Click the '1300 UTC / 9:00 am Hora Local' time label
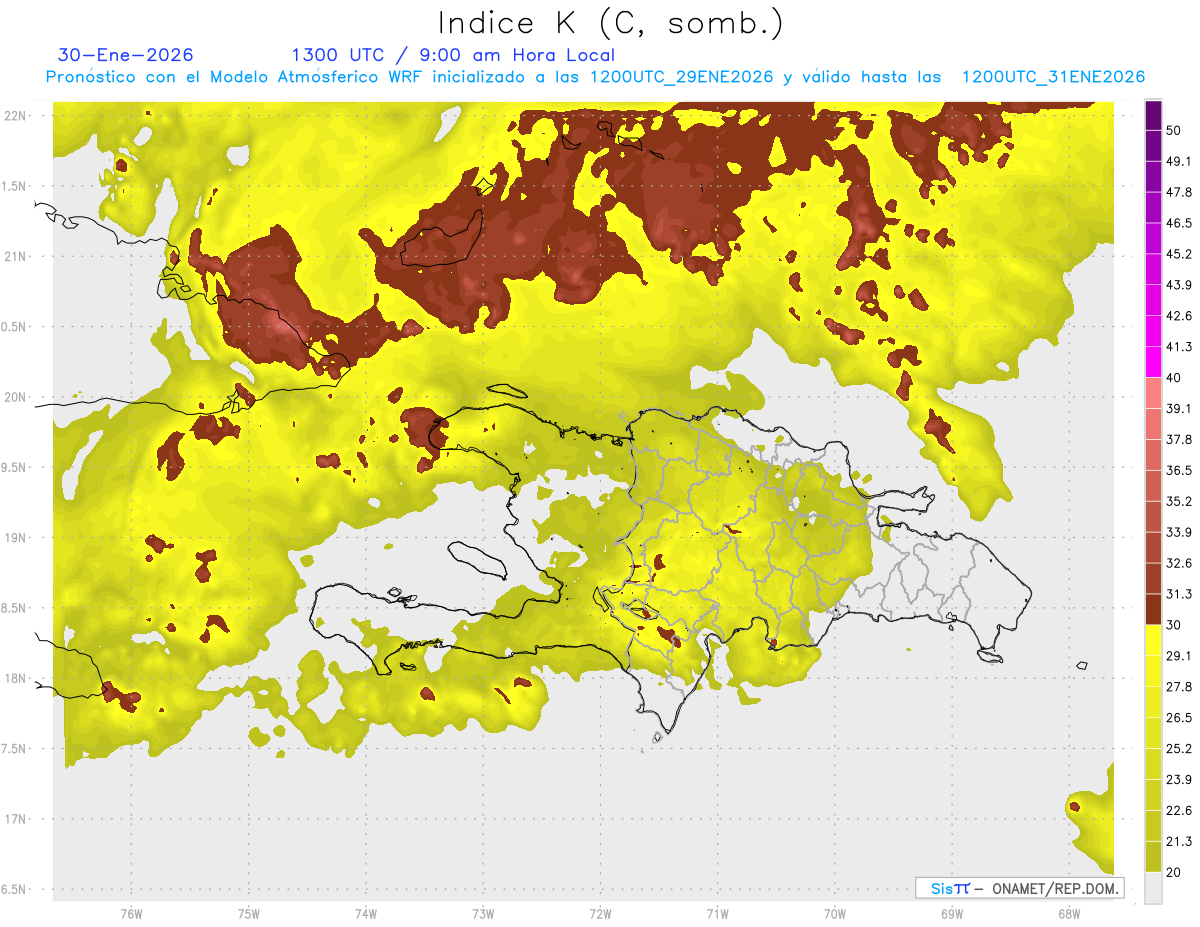Viewport: 1200px width, 927px height. pyautogui.click(x=453, y=55)
